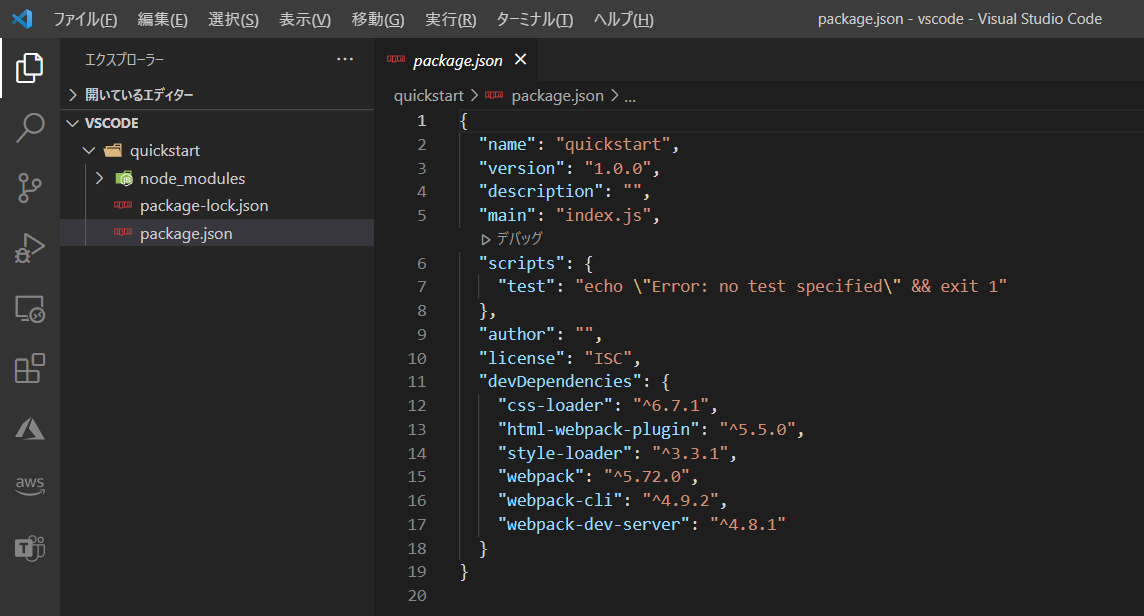Viewport: 1144px width, 616px height.
Task: Open the ターミナル(T) menu
Action: 535,19
